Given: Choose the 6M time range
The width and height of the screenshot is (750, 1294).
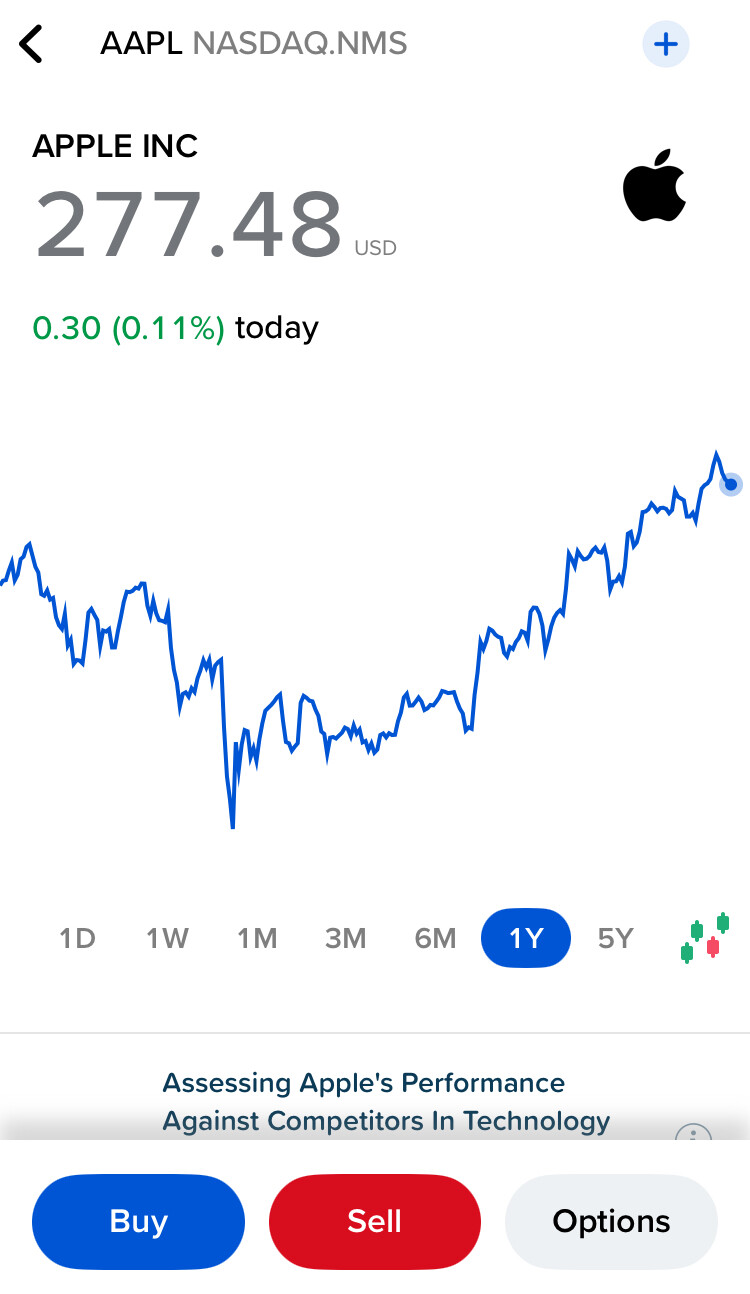Looking at the screenshot, I should pyautogui.click(x=436, y=938).
